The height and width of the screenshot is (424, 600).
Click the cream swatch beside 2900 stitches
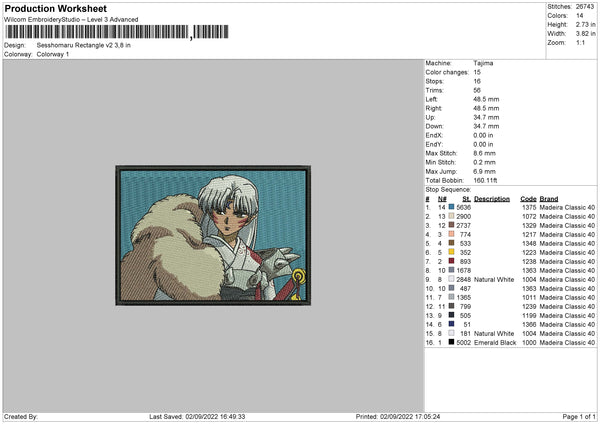coord(452,216)
